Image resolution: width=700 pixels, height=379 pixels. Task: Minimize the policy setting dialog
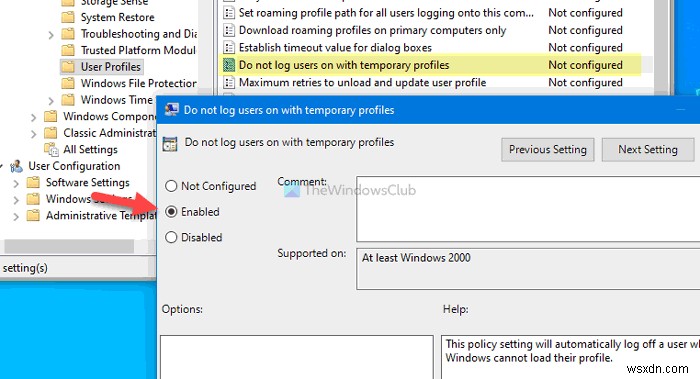tap(680, 110)
